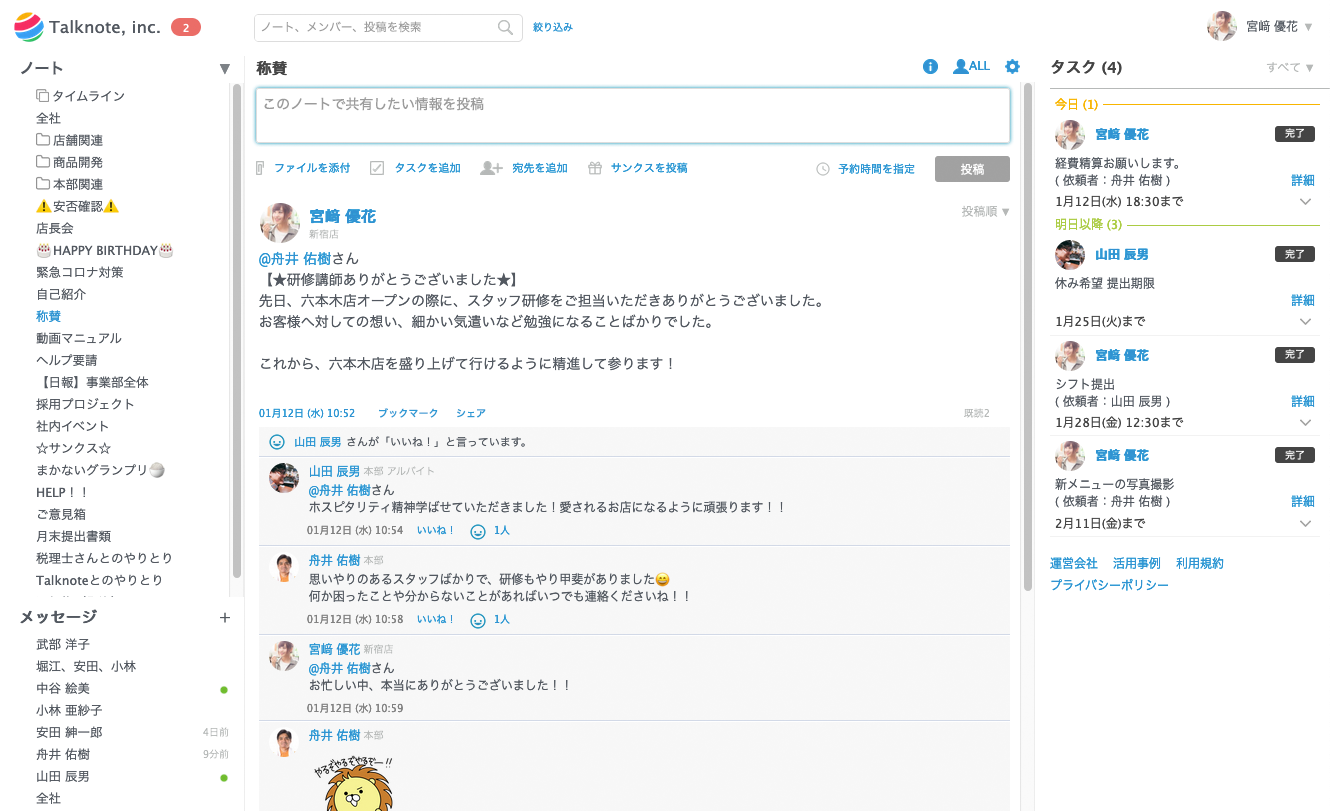The height and width of the screenshot is (811, 1330).
Task: Click the サンクスを投稿 gift icon
Action: pyautogui.click(x=594, y=168)
